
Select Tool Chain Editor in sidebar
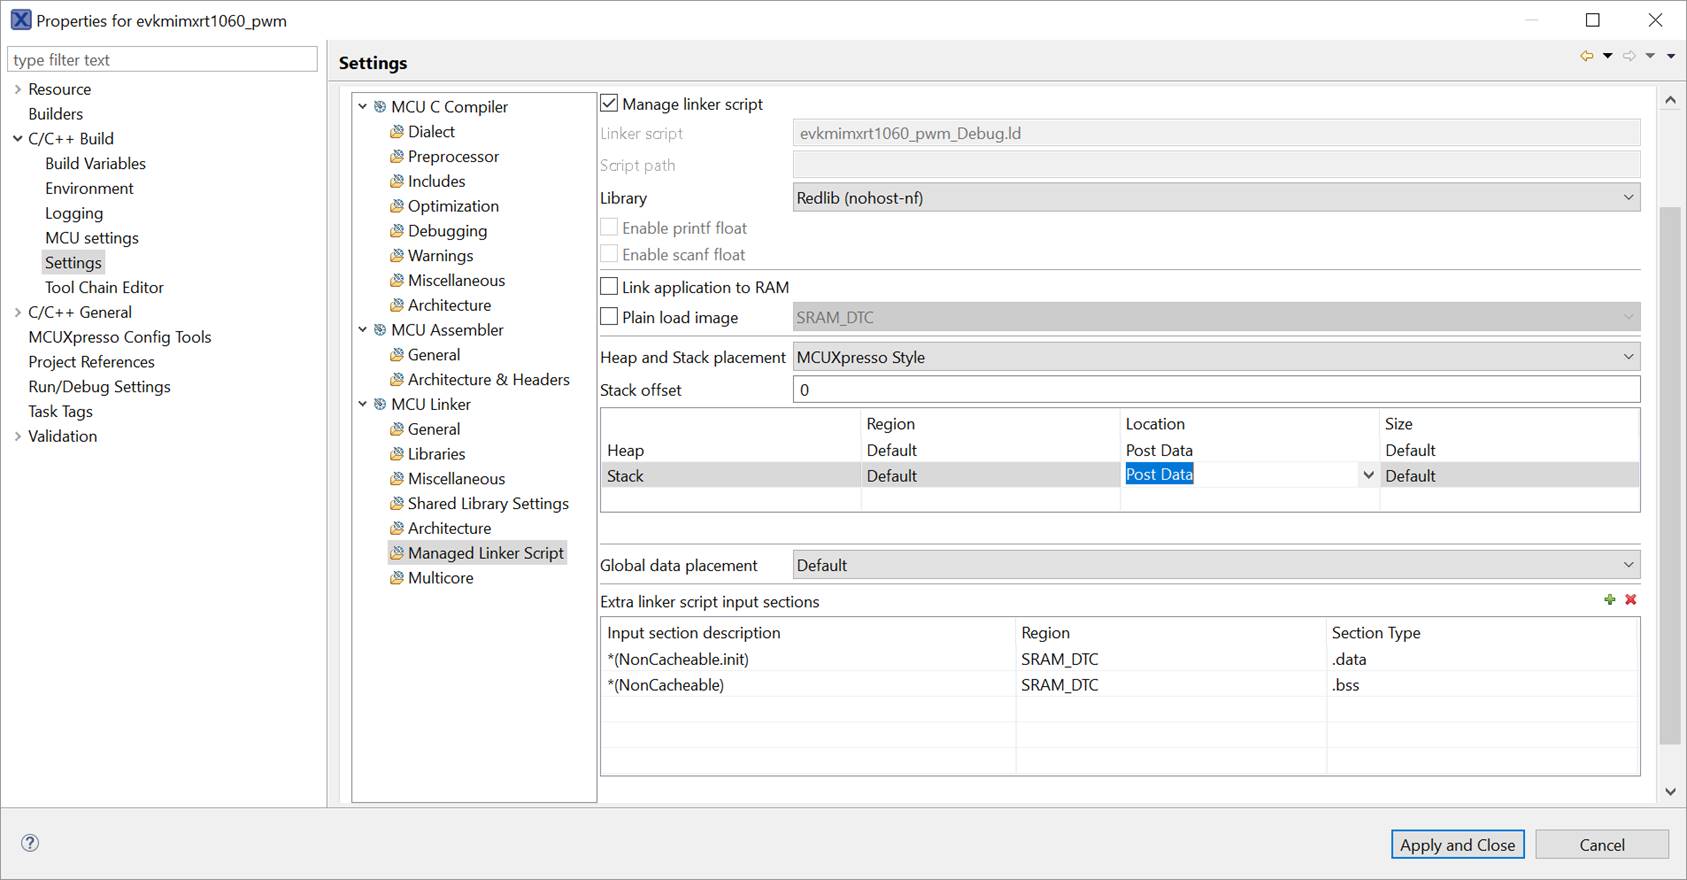[104, 287]
